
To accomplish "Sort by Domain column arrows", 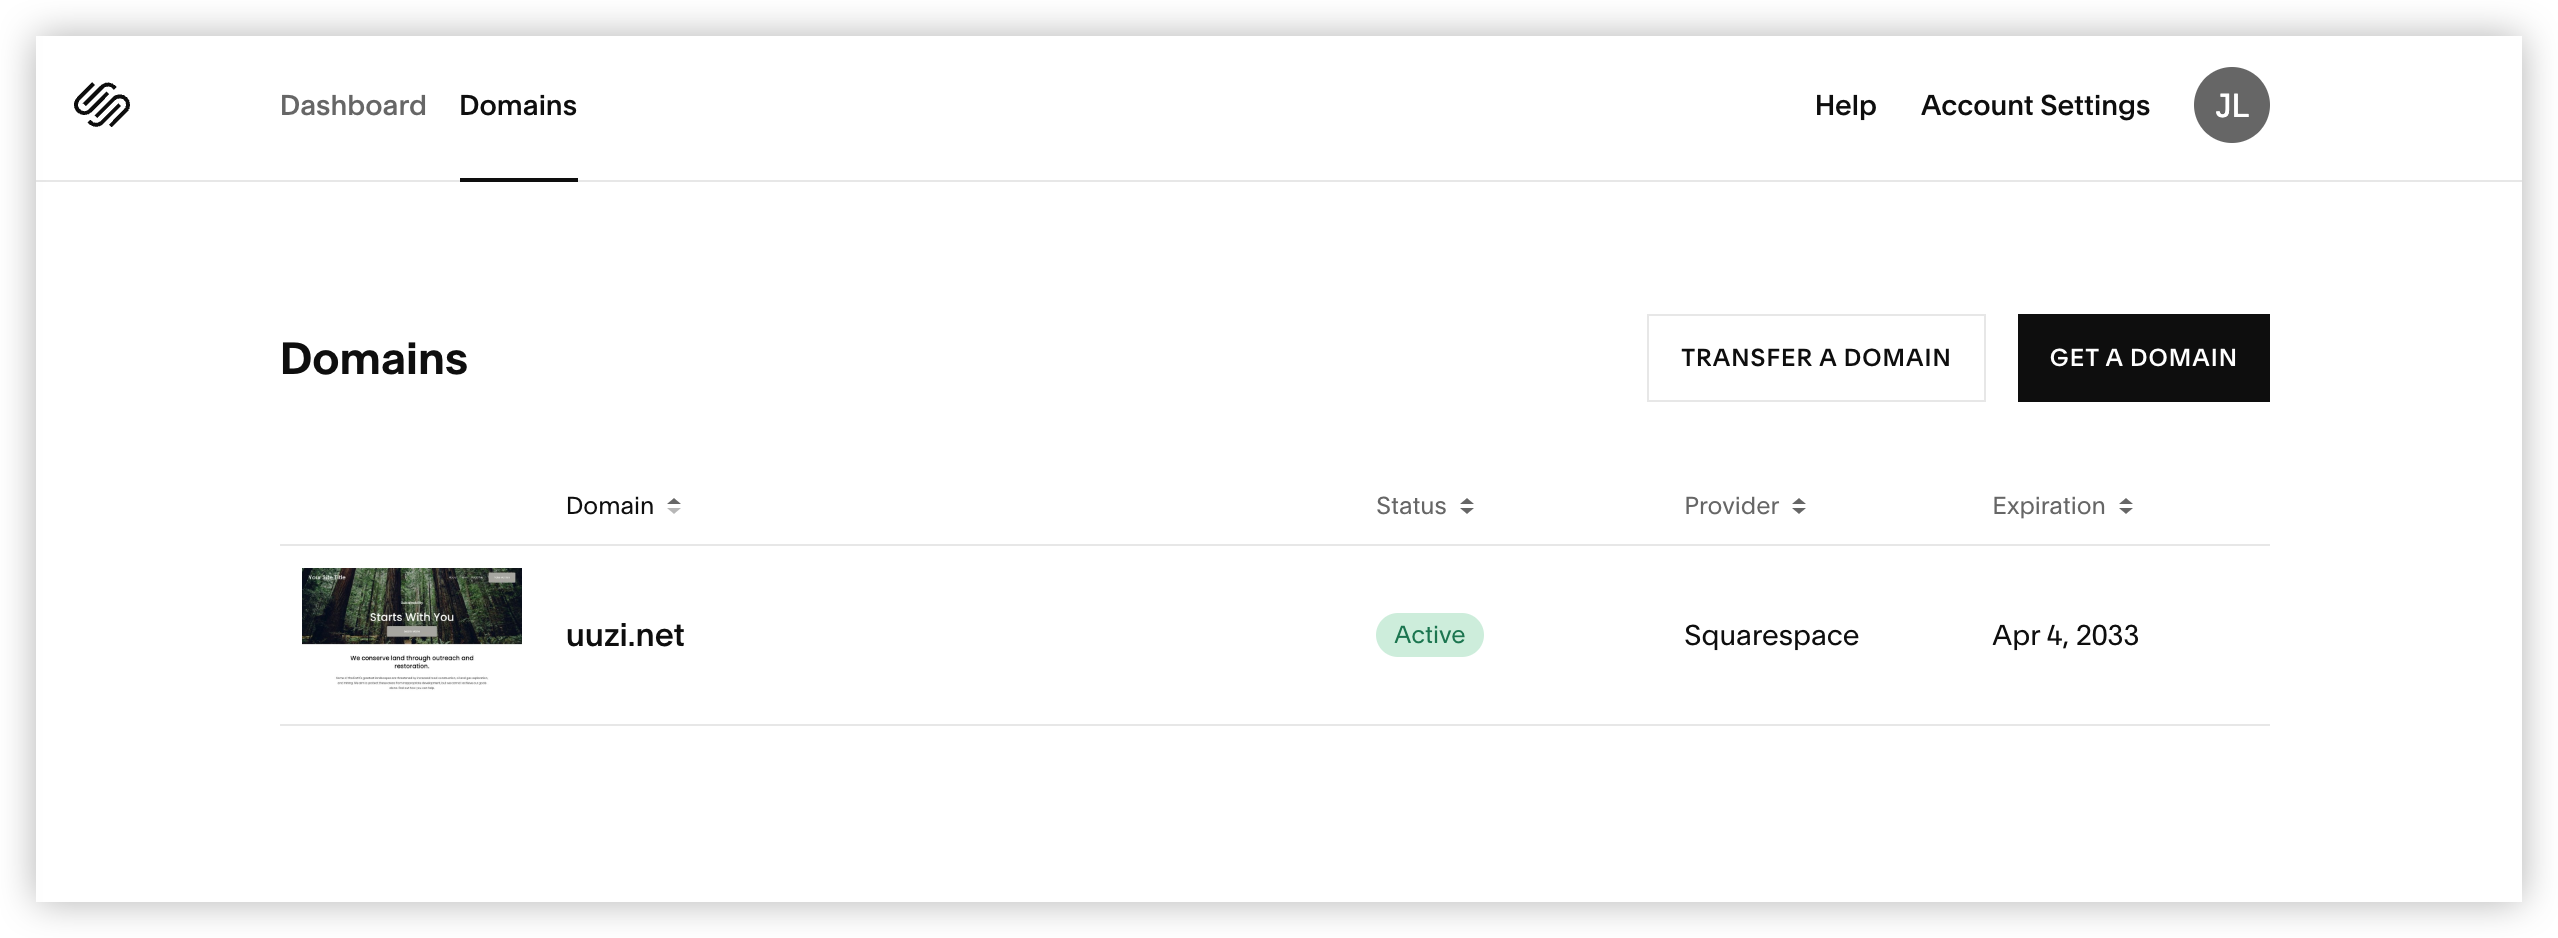I will click(674, 506).
